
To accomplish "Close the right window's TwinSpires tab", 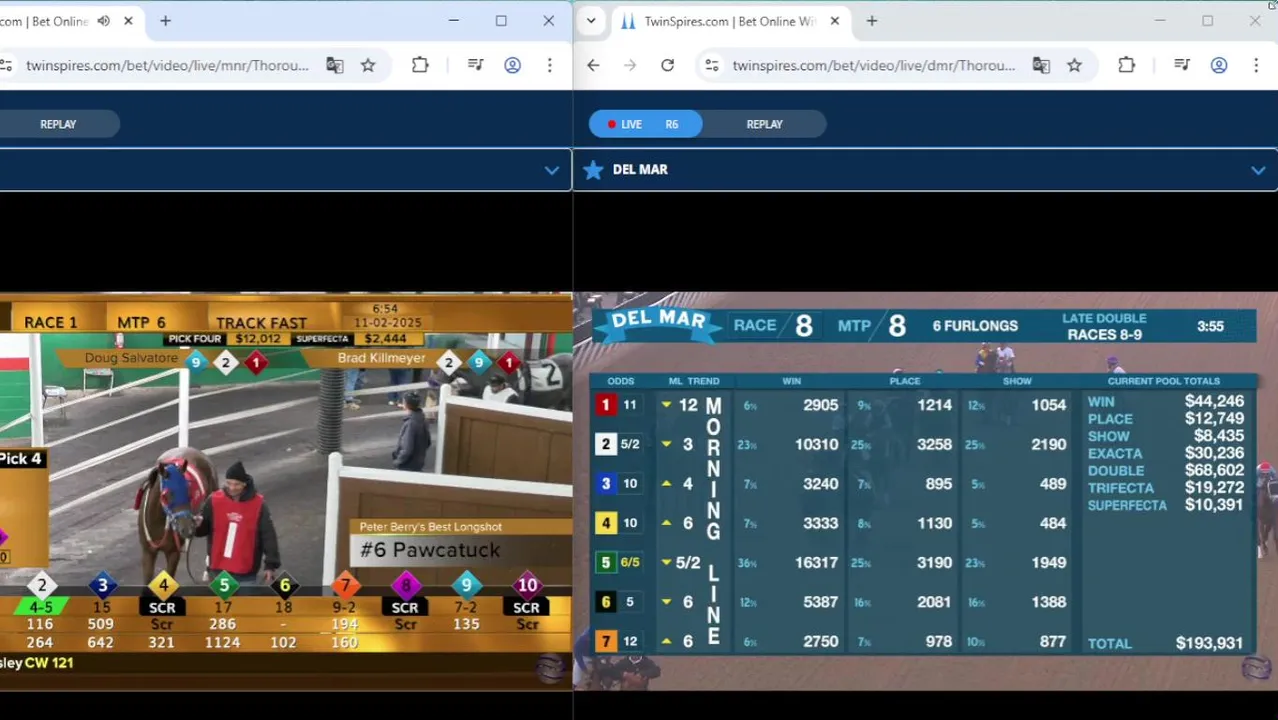I will pyautogui.click(x=835, y=21).
